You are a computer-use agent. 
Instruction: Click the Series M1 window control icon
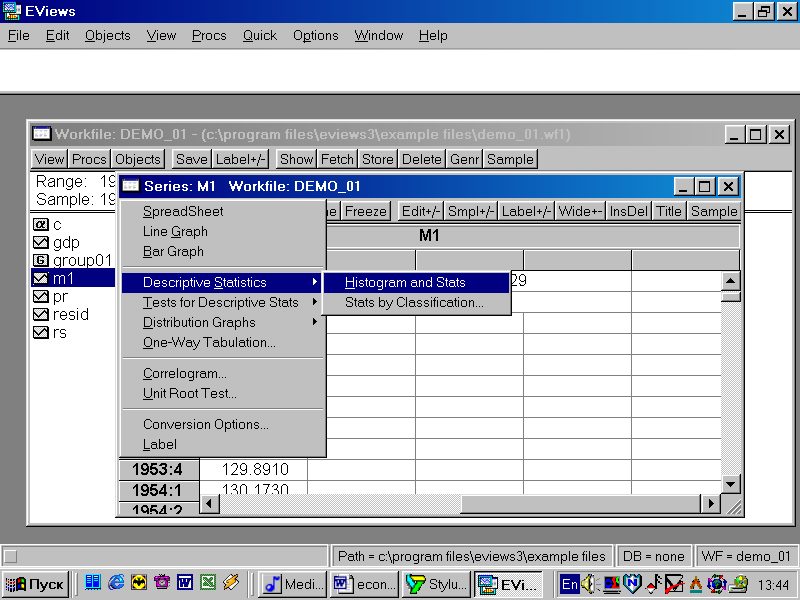click(131, 186)
